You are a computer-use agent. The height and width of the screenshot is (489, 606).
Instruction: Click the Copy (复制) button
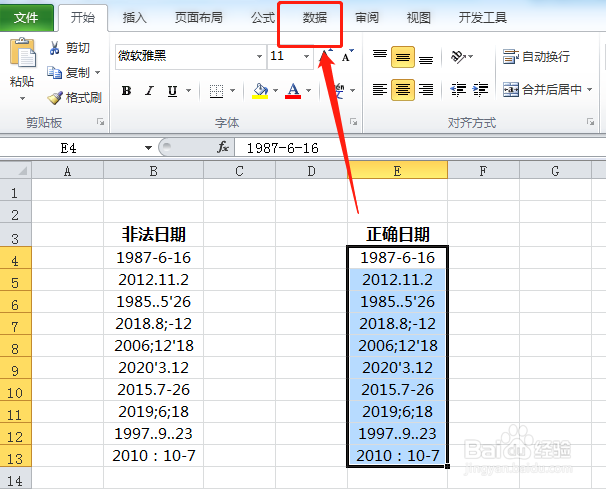[68, 72]
